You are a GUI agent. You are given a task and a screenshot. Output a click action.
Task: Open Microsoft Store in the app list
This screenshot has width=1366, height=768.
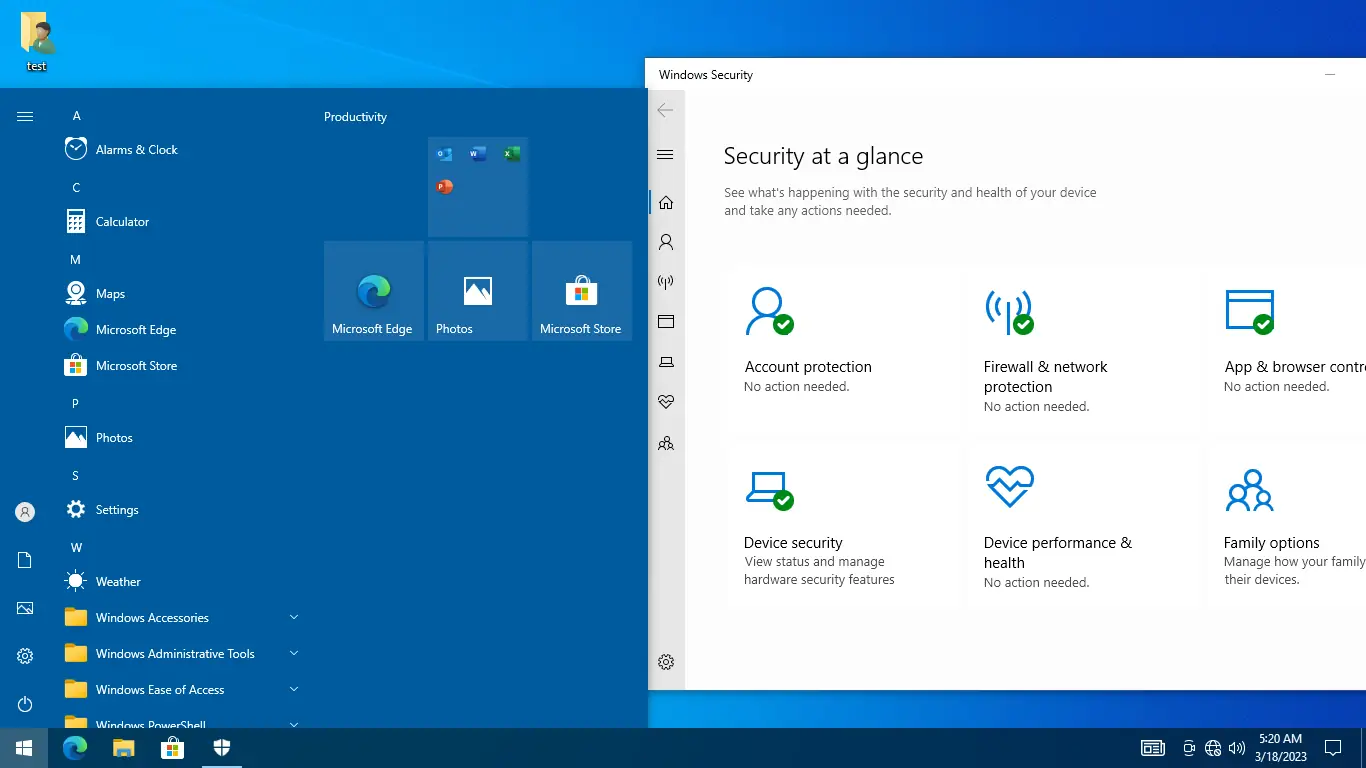coord(182,366)
